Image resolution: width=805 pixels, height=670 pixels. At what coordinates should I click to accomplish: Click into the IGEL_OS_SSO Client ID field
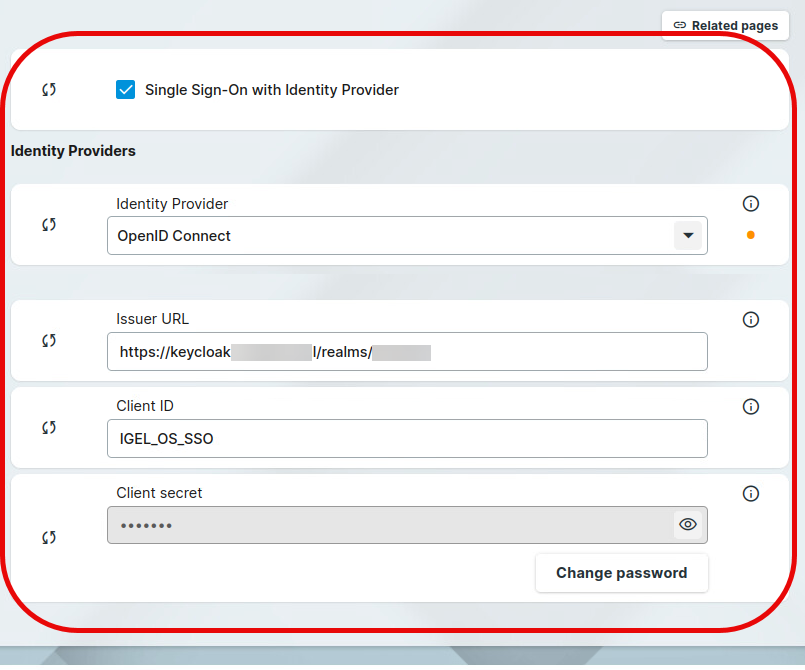(x=407, y=439)
